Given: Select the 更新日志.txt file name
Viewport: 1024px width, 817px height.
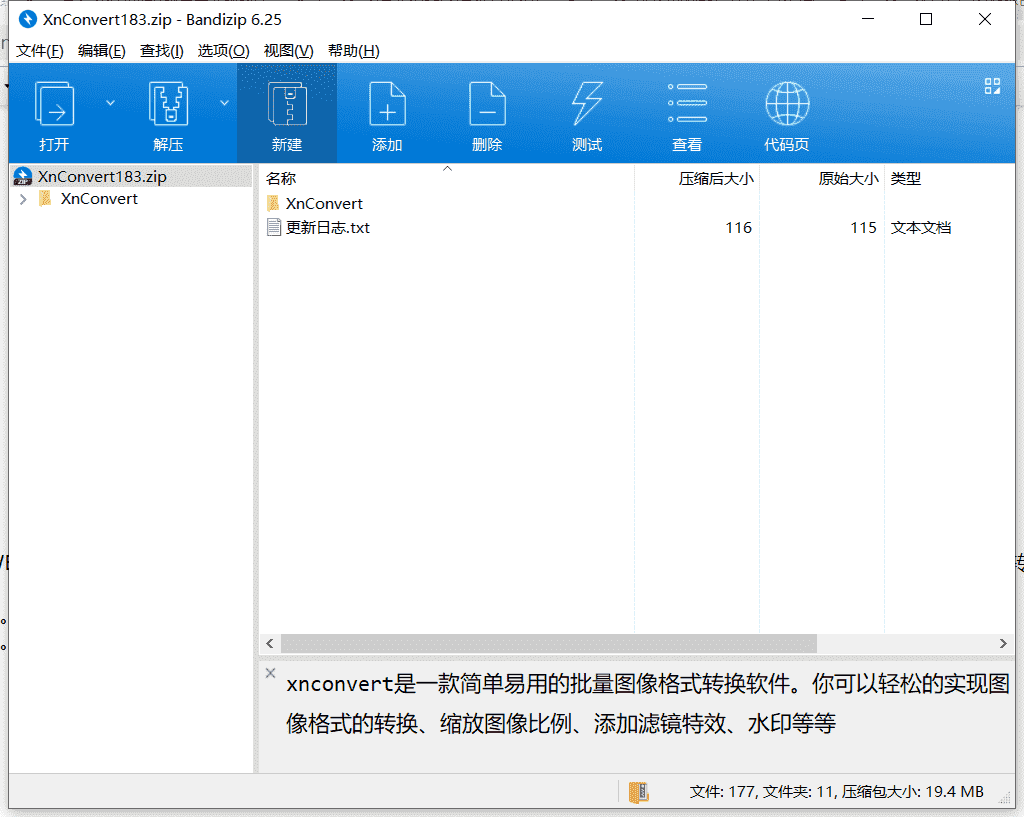Looking at the screenshot, I should [328, 228].
